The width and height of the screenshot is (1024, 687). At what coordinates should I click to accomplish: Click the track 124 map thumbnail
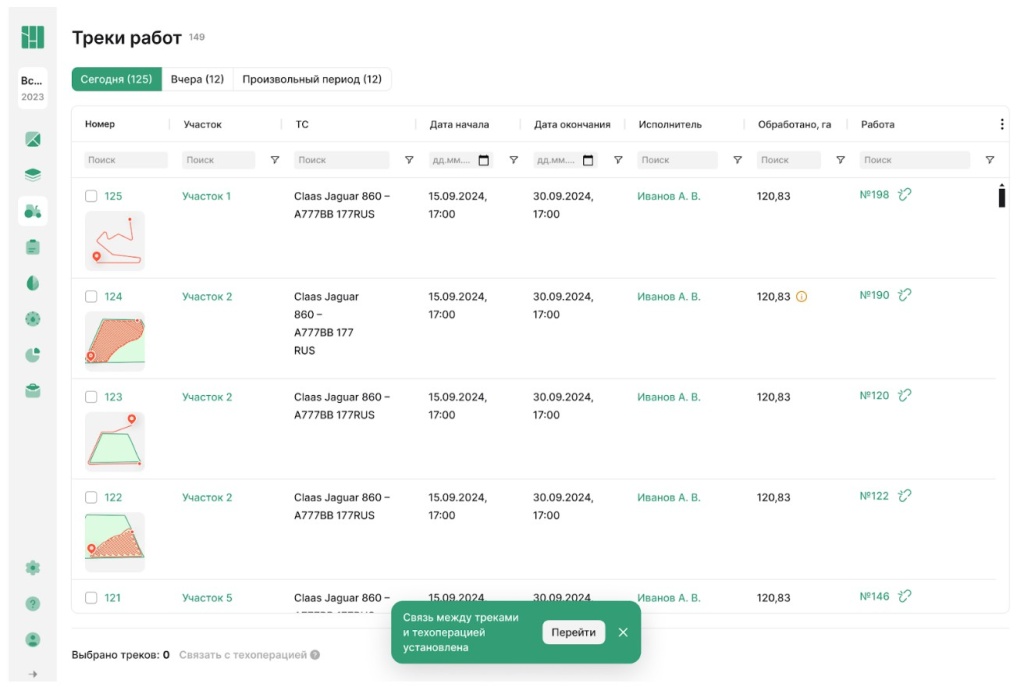point(115,341)
